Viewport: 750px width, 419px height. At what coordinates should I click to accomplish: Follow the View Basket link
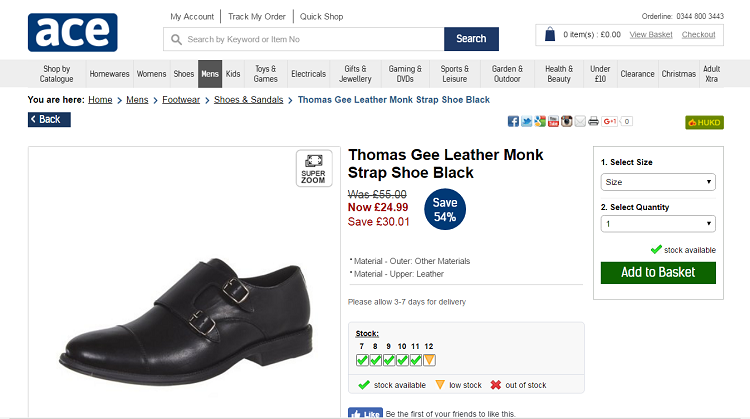click(651, 35)
